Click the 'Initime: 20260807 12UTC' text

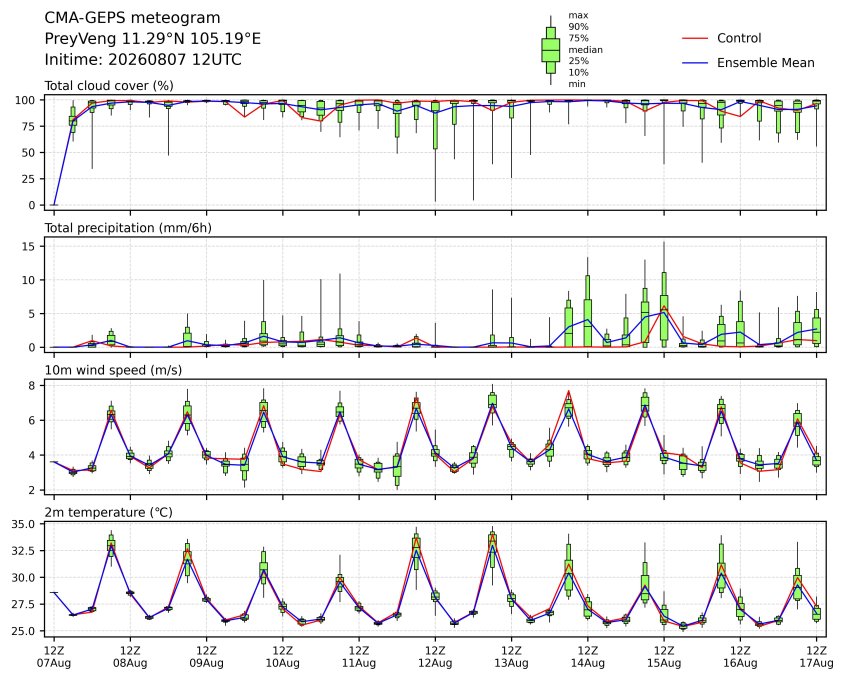143,59
